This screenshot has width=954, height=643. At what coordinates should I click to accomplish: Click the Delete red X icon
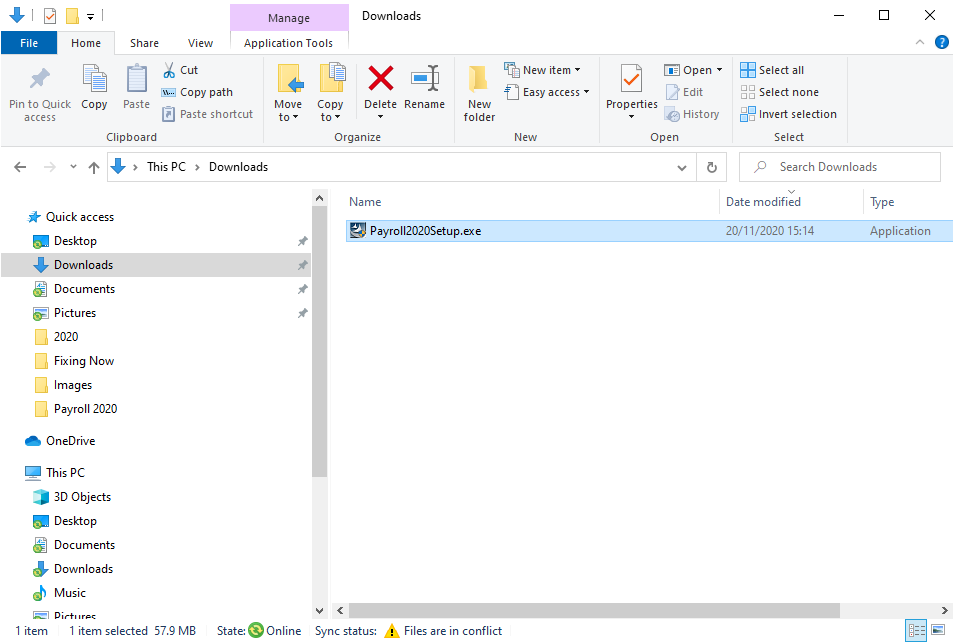tap(380, 80)
